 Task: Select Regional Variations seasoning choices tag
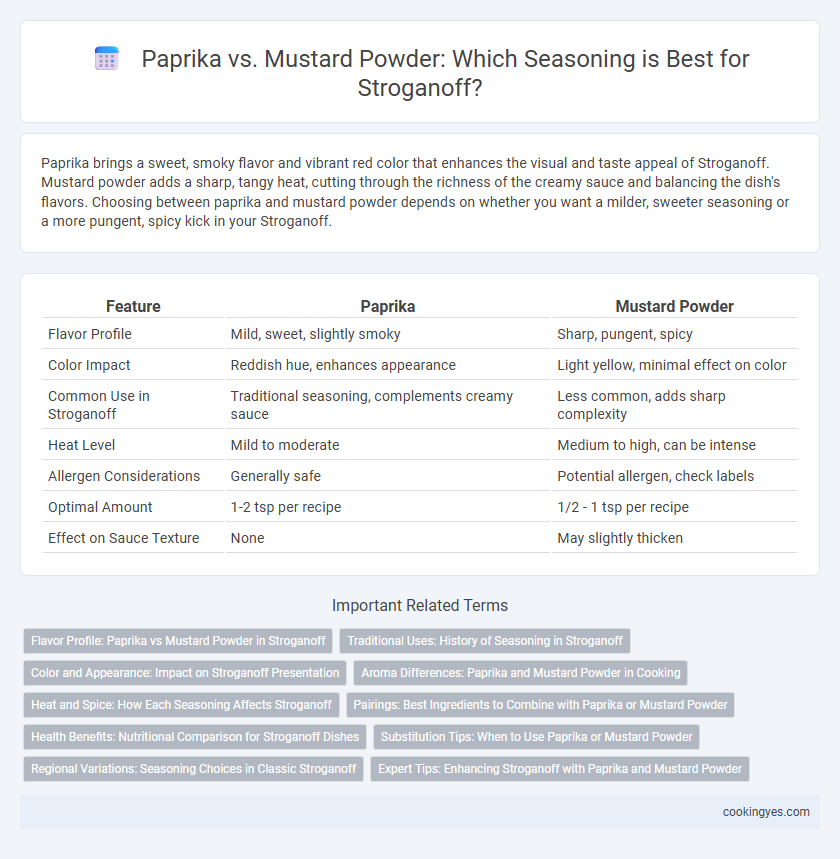pos(193,769)
